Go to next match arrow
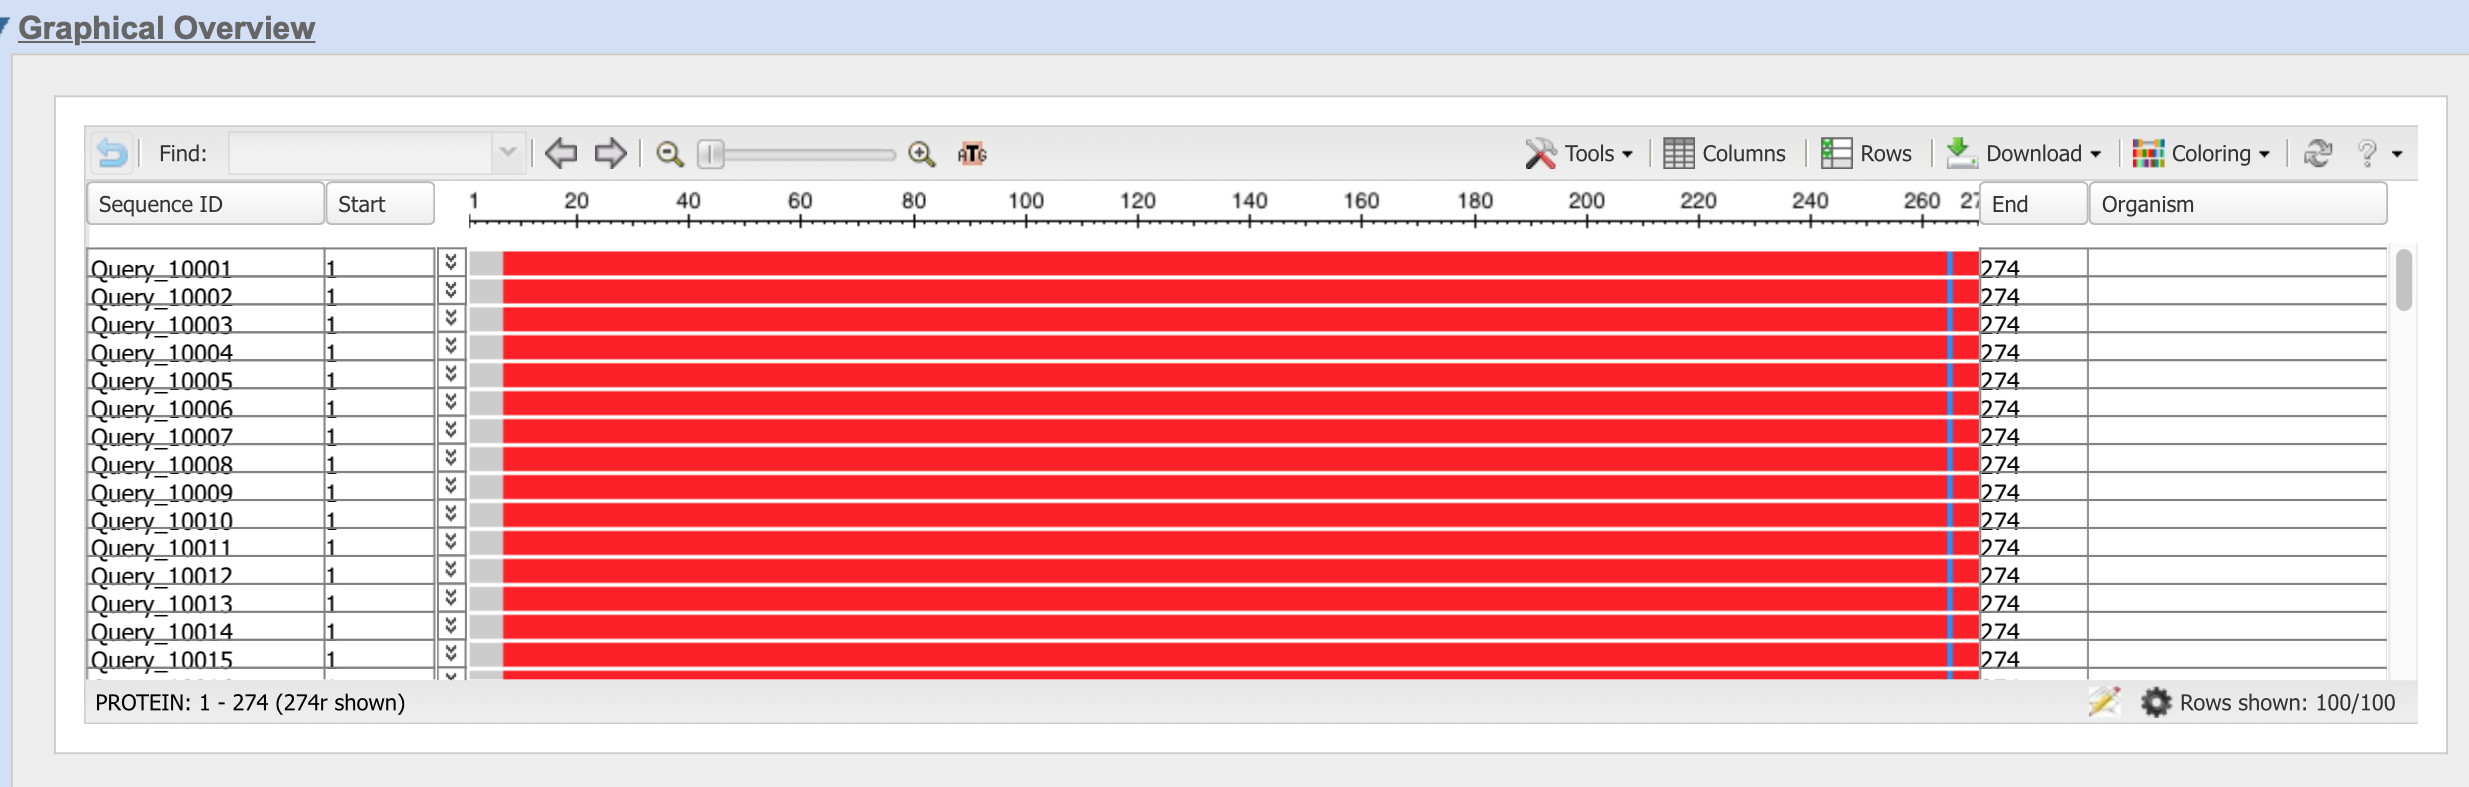The width and height of the screenshot is (2469, 787). pyautogui.click(x=610, y=153)
